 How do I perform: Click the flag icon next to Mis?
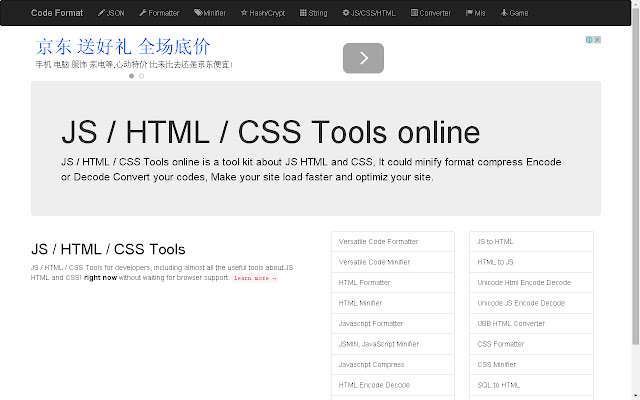(469, 13)
